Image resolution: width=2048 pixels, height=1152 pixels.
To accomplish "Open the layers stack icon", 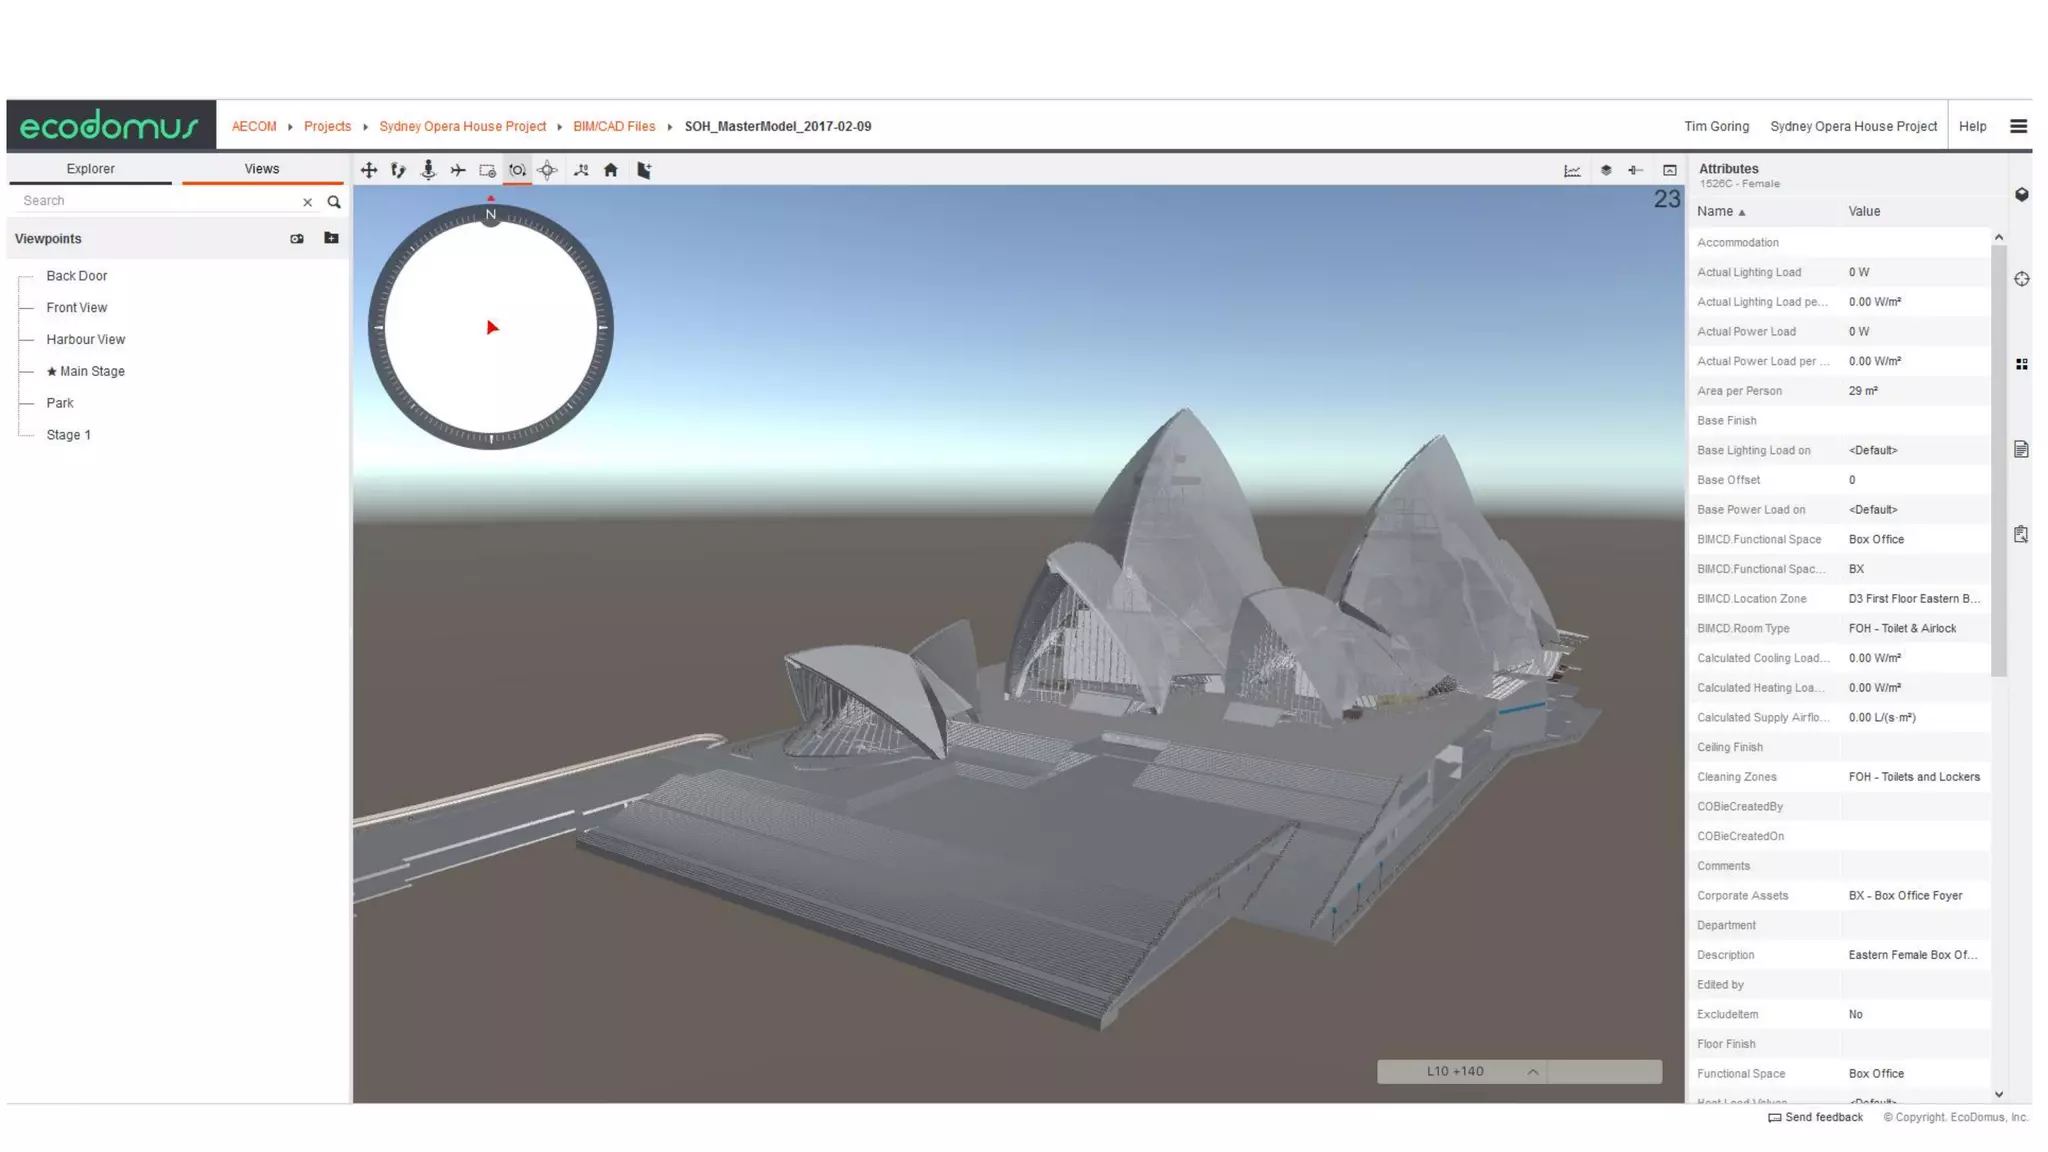I will [x=1606, y=170].
